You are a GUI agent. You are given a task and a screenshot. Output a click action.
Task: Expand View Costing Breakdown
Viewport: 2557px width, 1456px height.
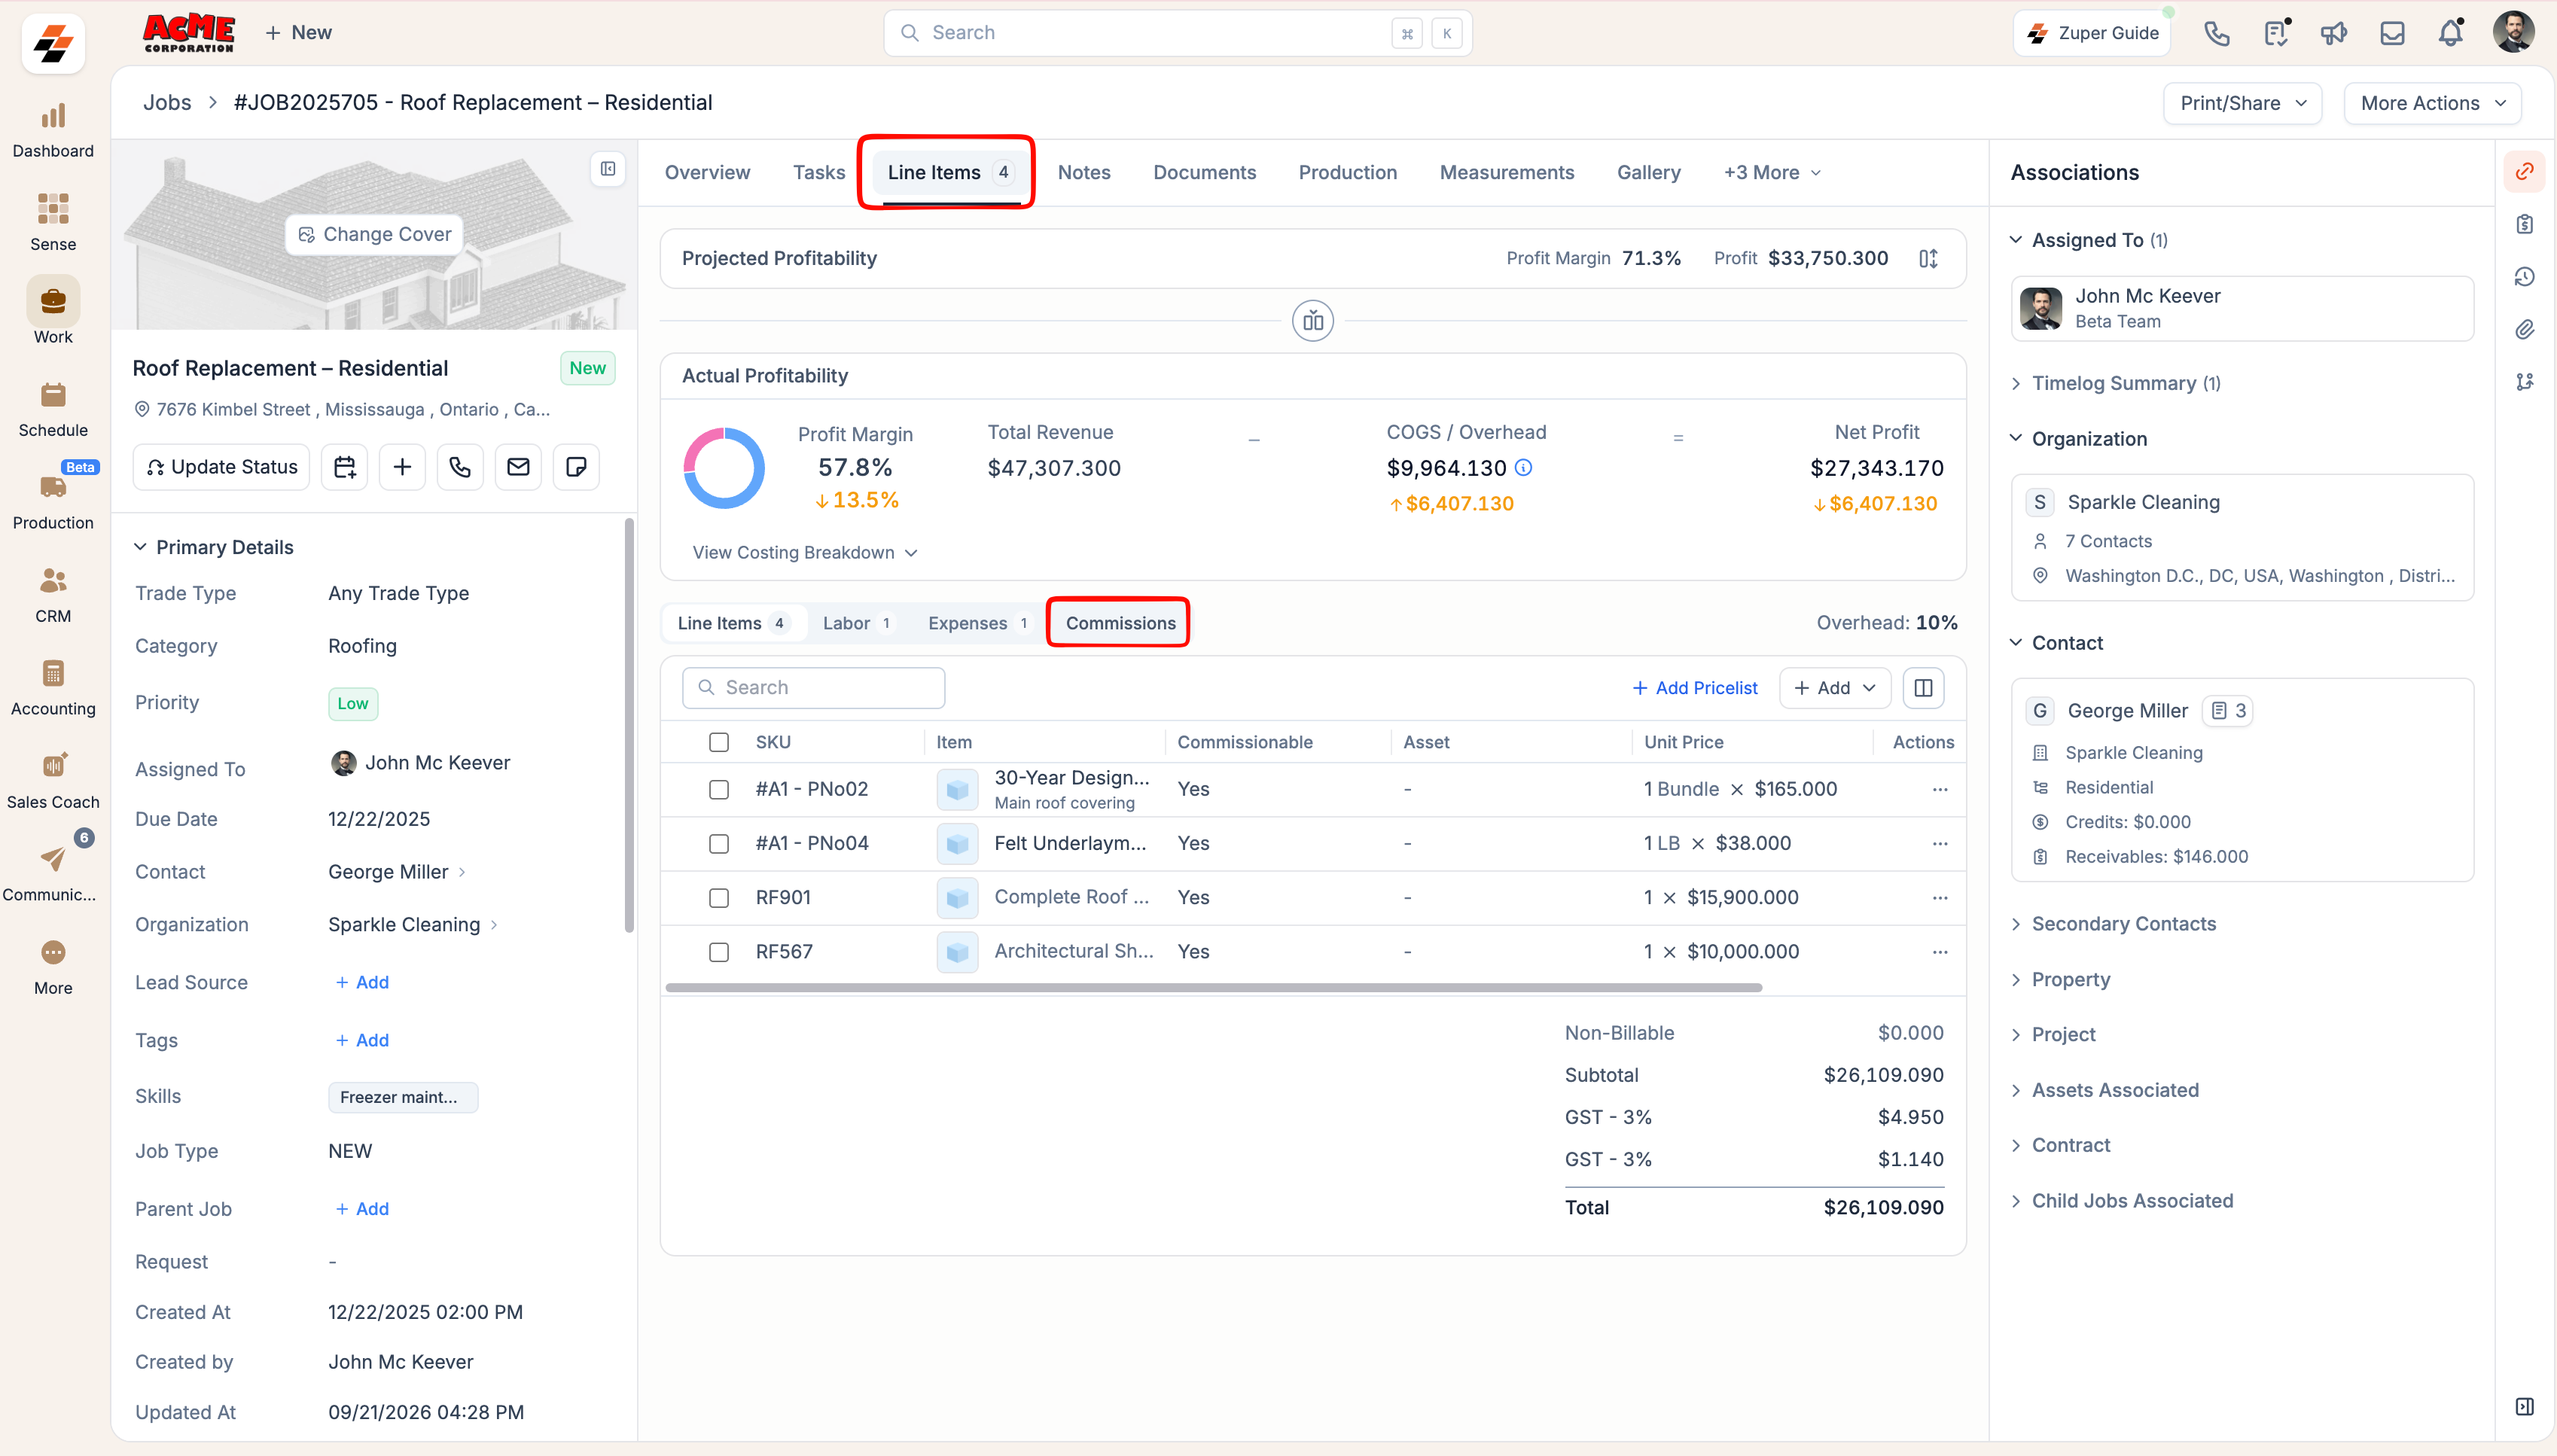tap(804, 553)
